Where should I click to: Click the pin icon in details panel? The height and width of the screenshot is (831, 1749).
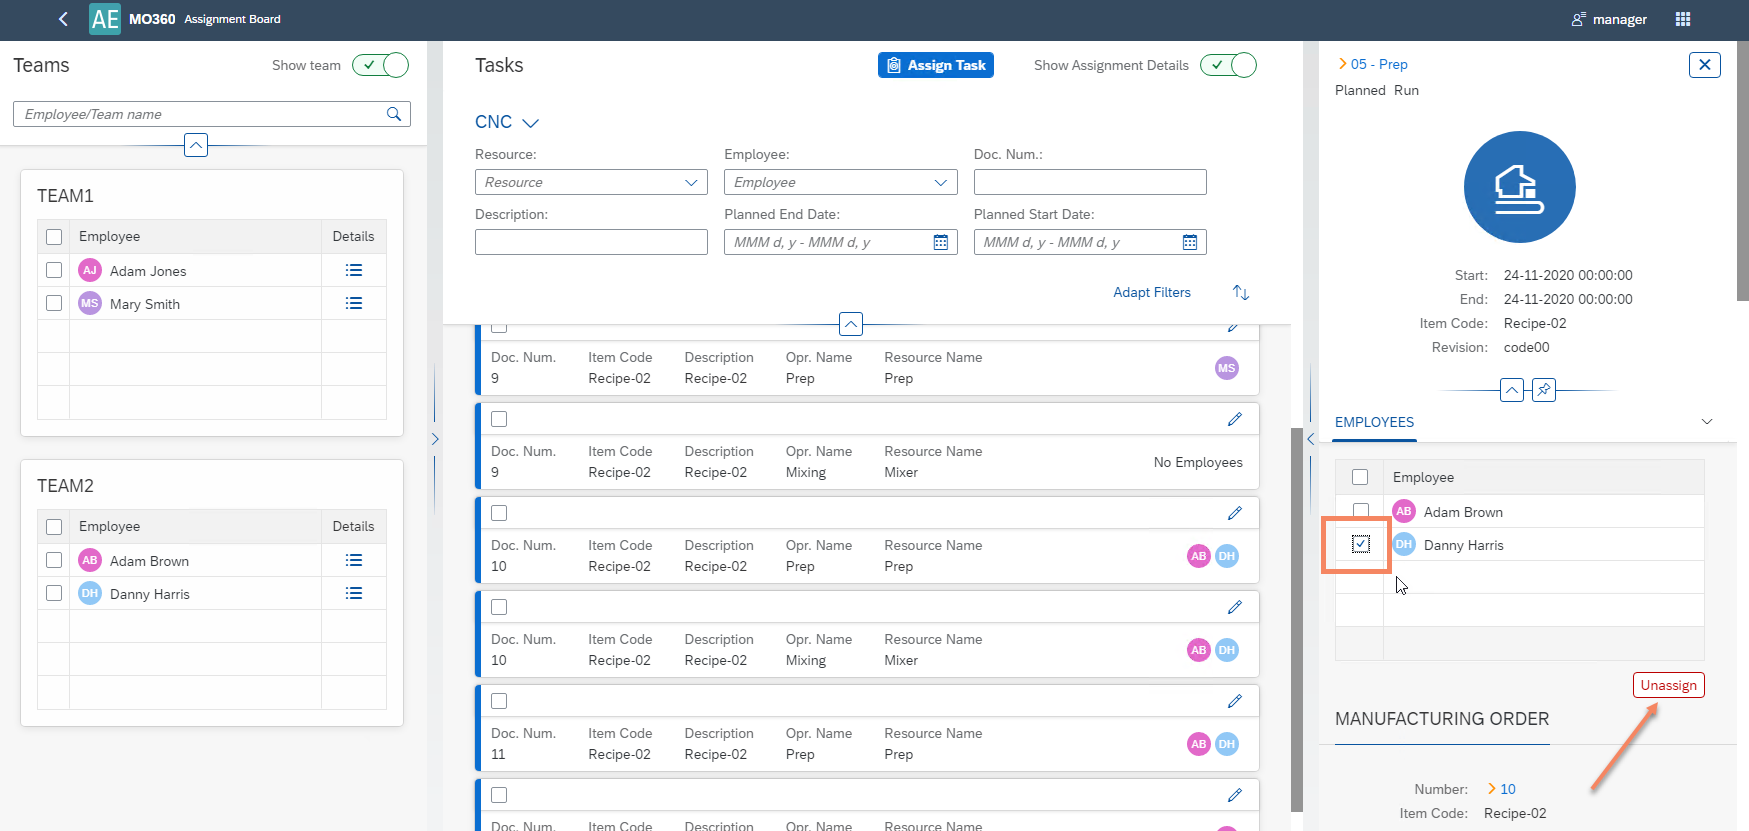coord(1544,390)
